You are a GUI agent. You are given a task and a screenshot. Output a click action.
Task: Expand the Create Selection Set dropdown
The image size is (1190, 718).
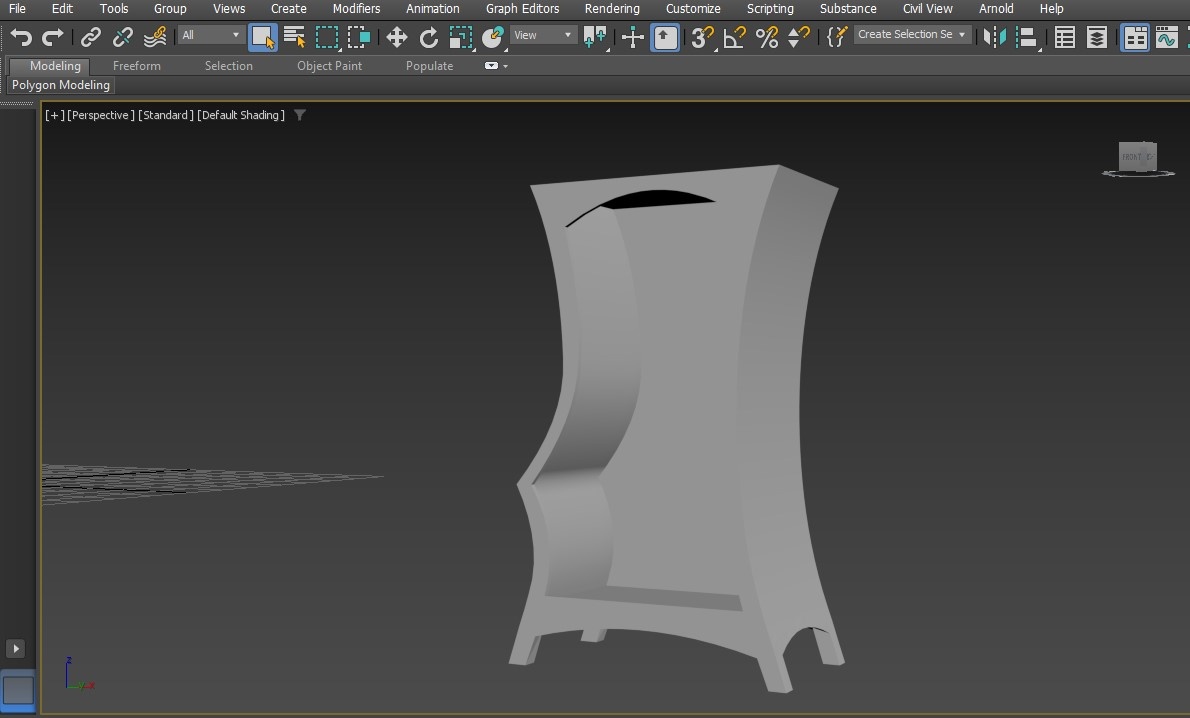pyautogui.click(x=962, y=35)
